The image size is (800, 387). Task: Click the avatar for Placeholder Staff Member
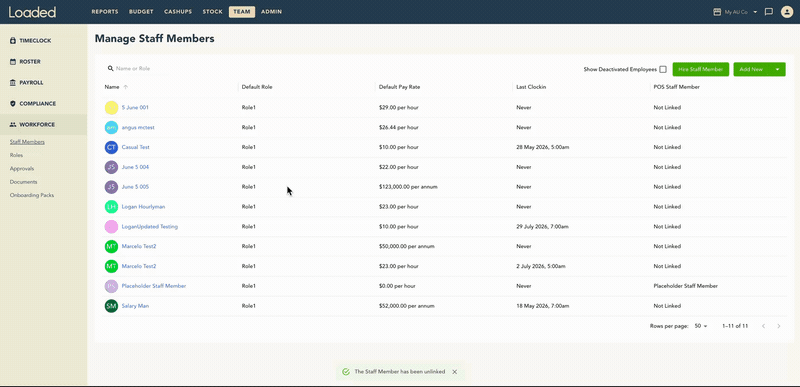[x=111, y=286]
